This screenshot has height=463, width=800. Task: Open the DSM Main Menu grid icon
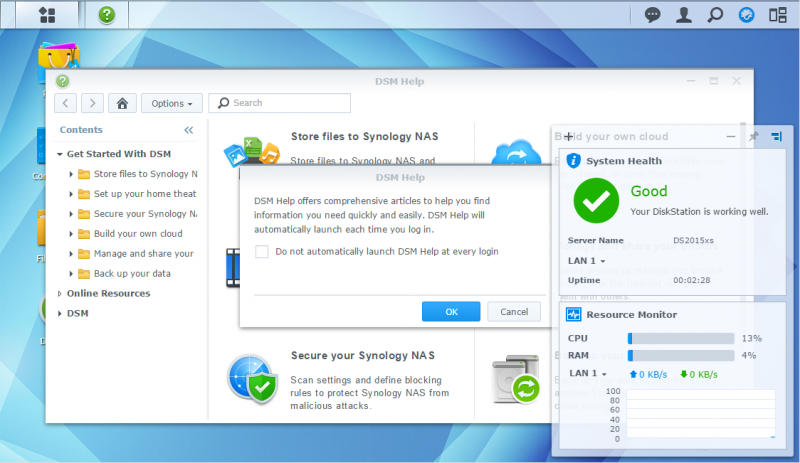47,15
